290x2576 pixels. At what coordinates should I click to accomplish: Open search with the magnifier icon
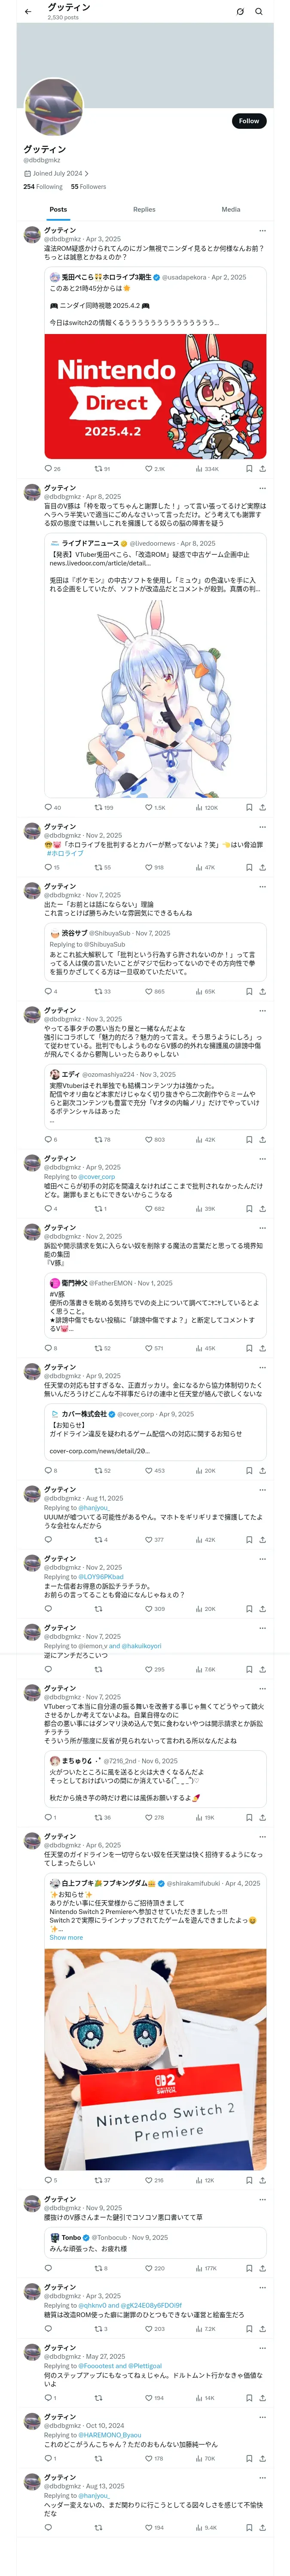coord(259,12)
